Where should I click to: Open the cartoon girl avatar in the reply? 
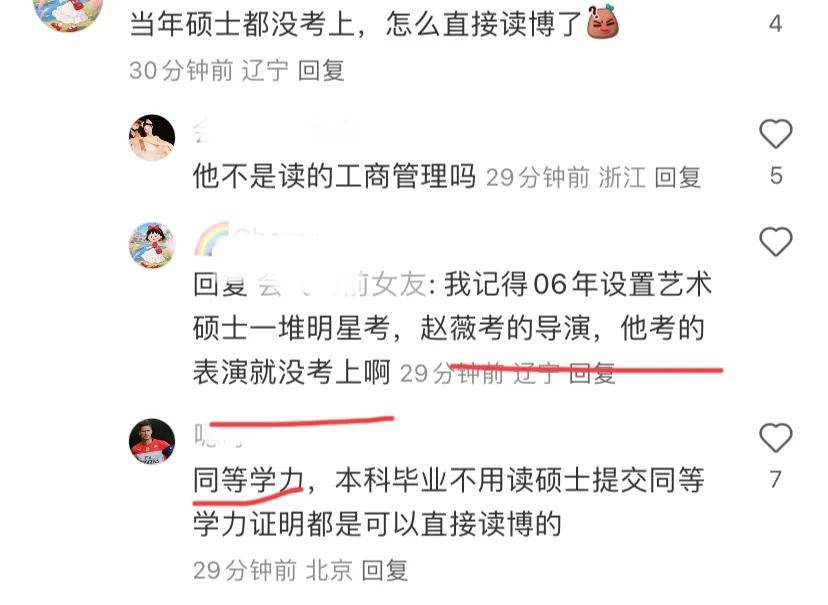tap(152, 245)
